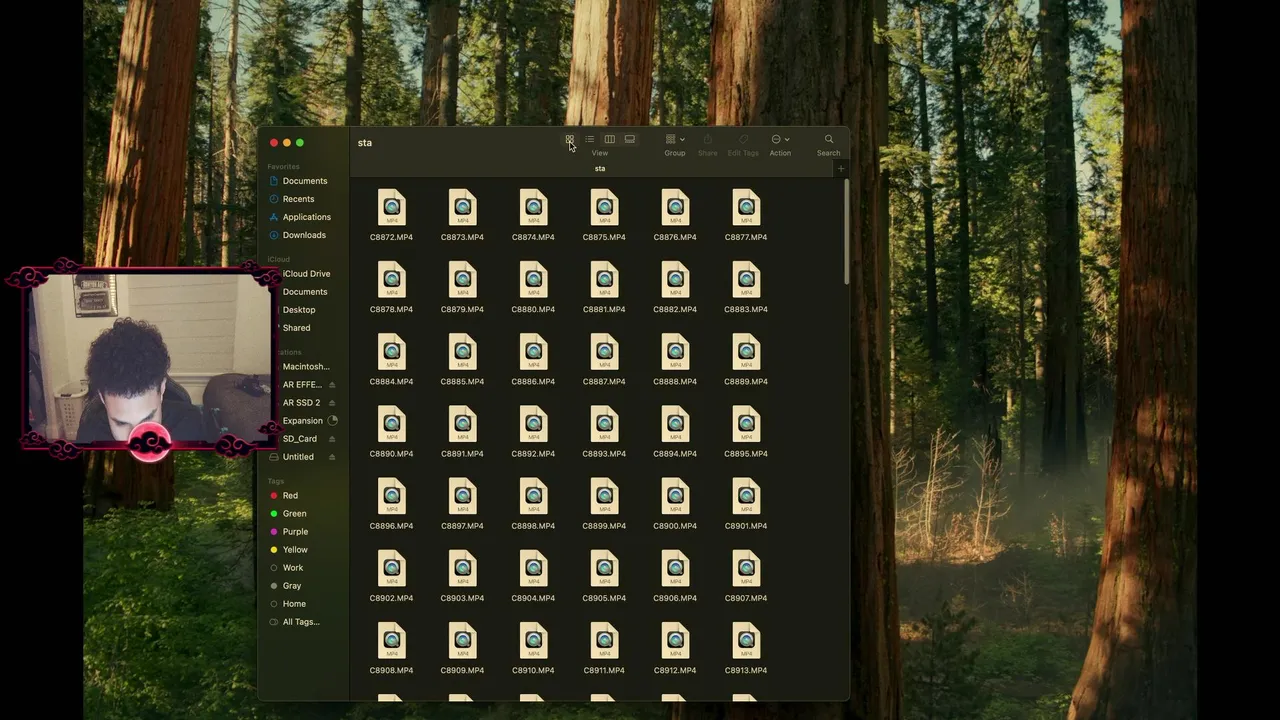This screenshot has height=720, width=1280.
Task: Select video file C8894.MP4
Action: tap(675, 424)
